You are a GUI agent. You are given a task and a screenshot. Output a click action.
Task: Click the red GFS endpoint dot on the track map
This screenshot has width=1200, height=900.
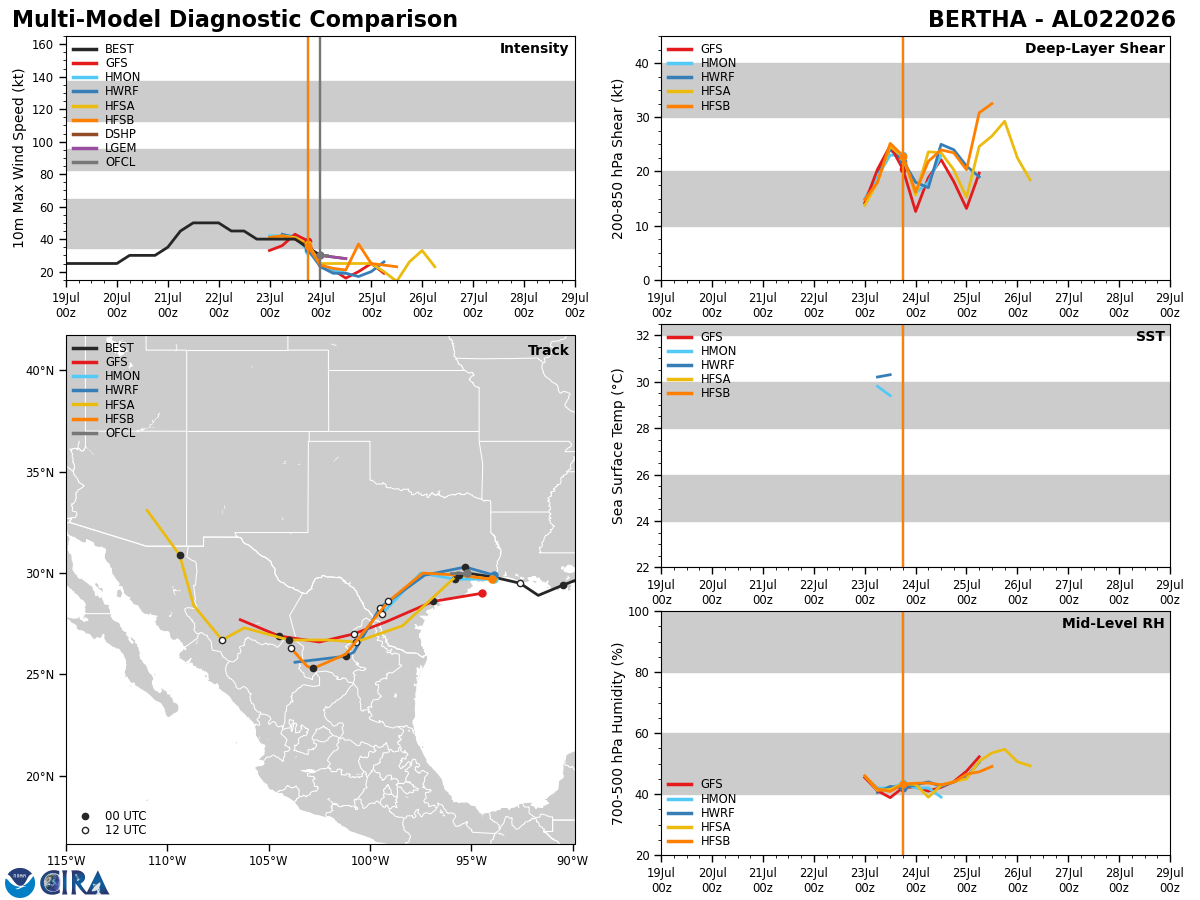pyautogui.click(x=482, y=593)
